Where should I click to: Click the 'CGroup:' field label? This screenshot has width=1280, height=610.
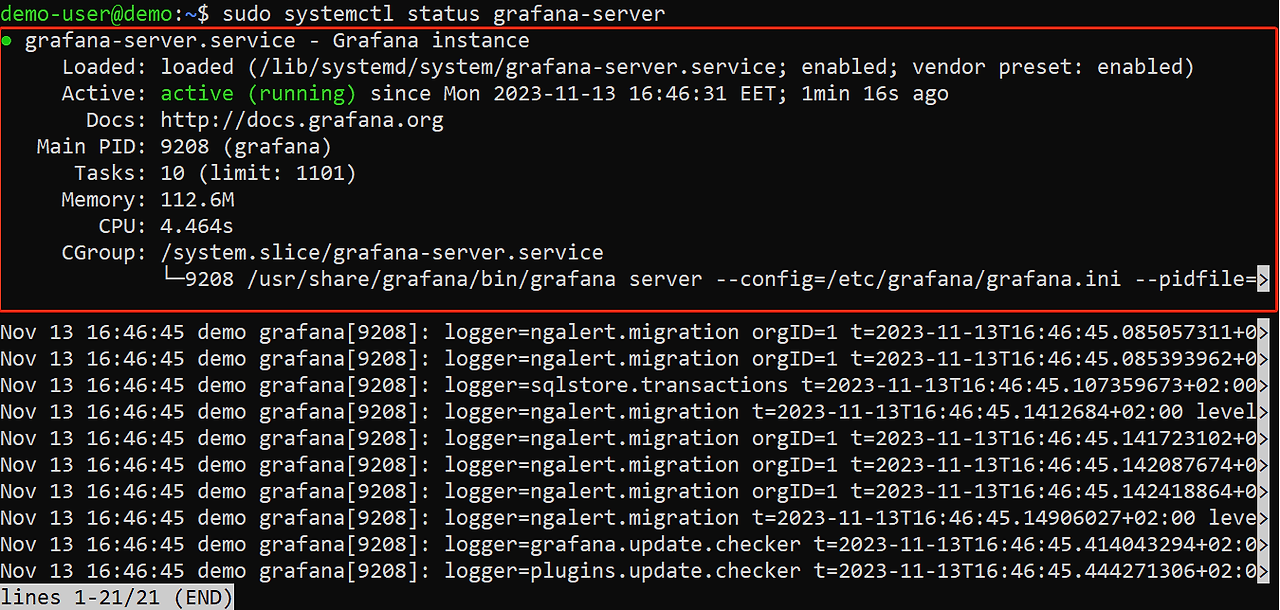tap(104, 253)
